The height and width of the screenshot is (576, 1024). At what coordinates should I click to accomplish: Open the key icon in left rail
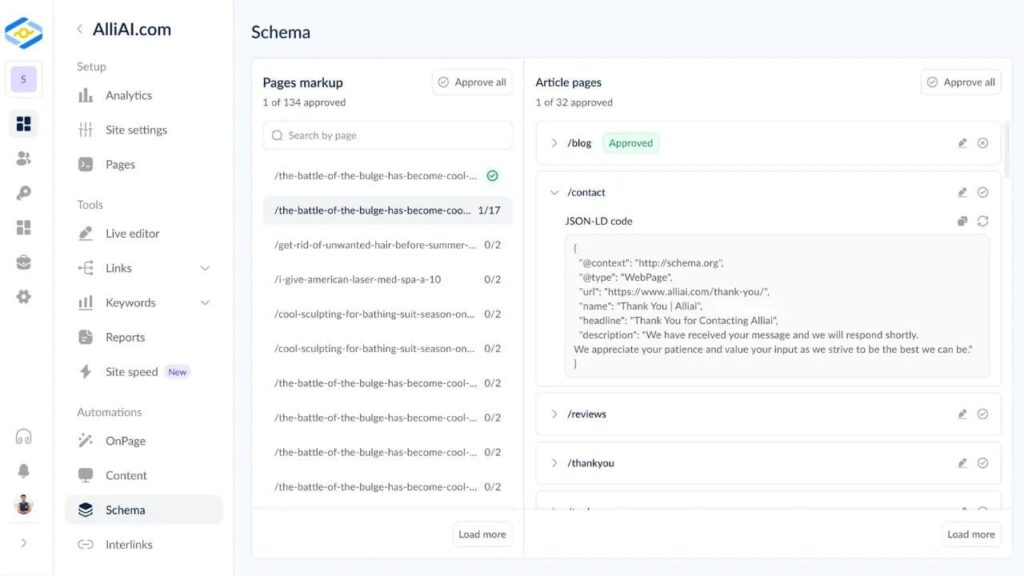click(23, 193)
